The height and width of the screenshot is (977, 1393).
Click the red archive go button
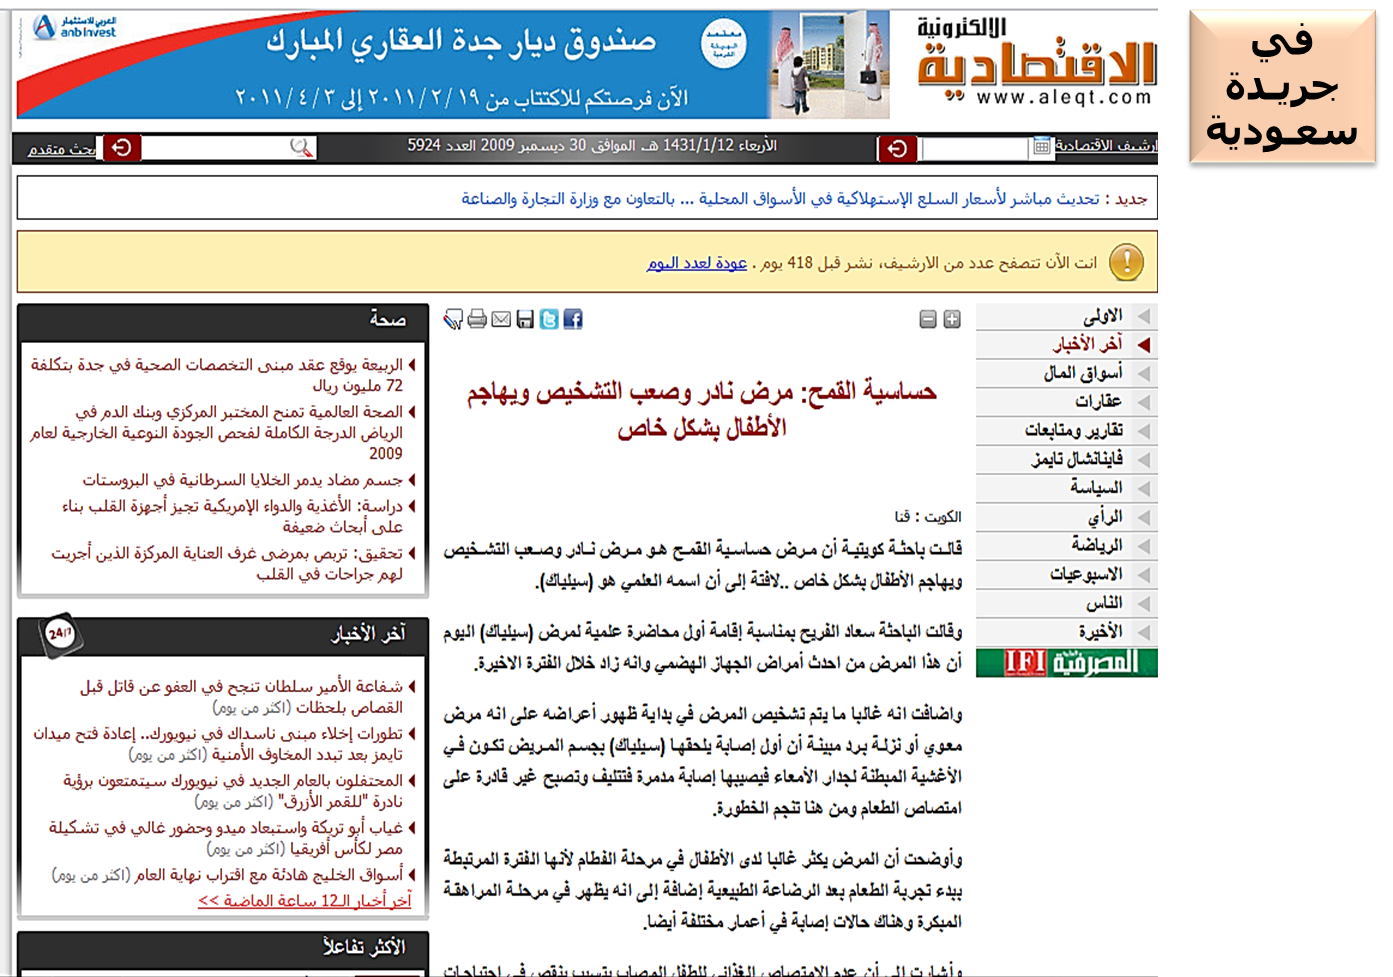pos(897,148)
